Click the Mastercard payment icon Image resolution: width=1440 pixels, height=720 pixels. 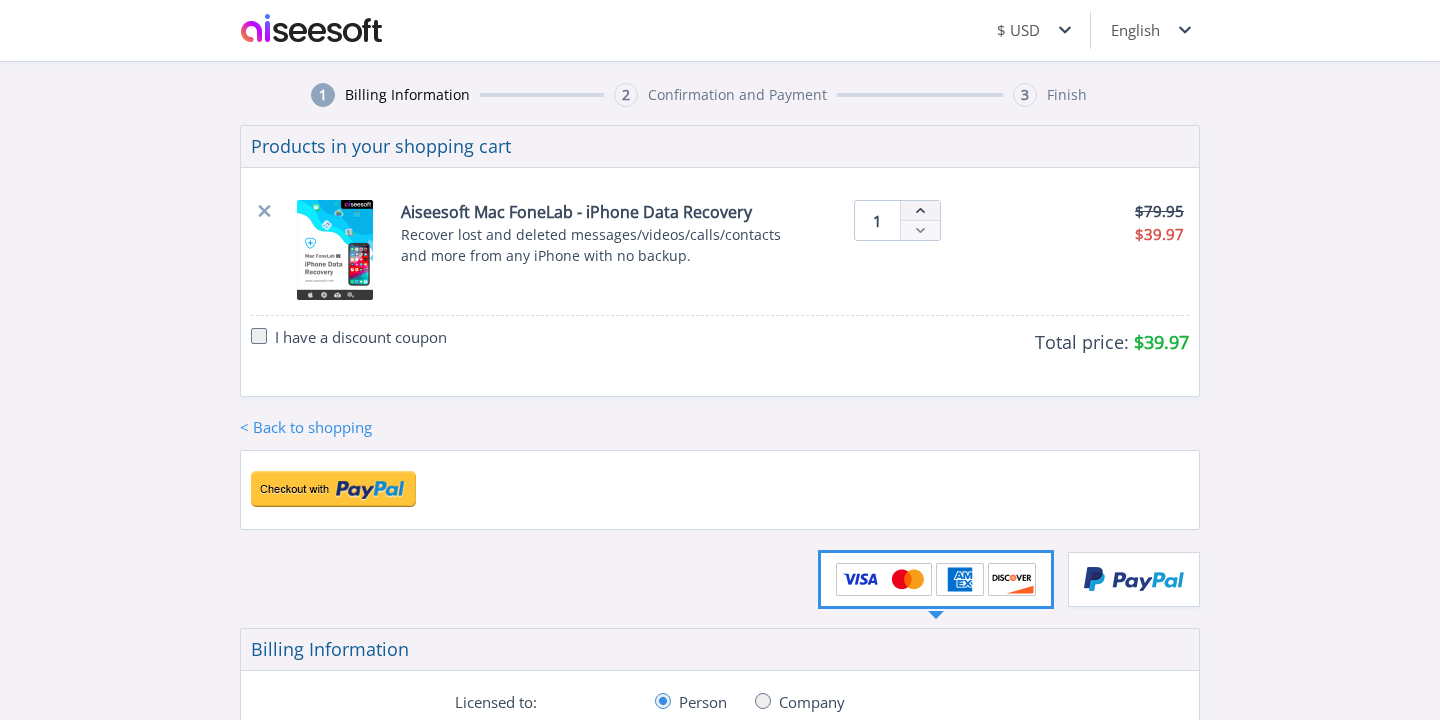908,578
